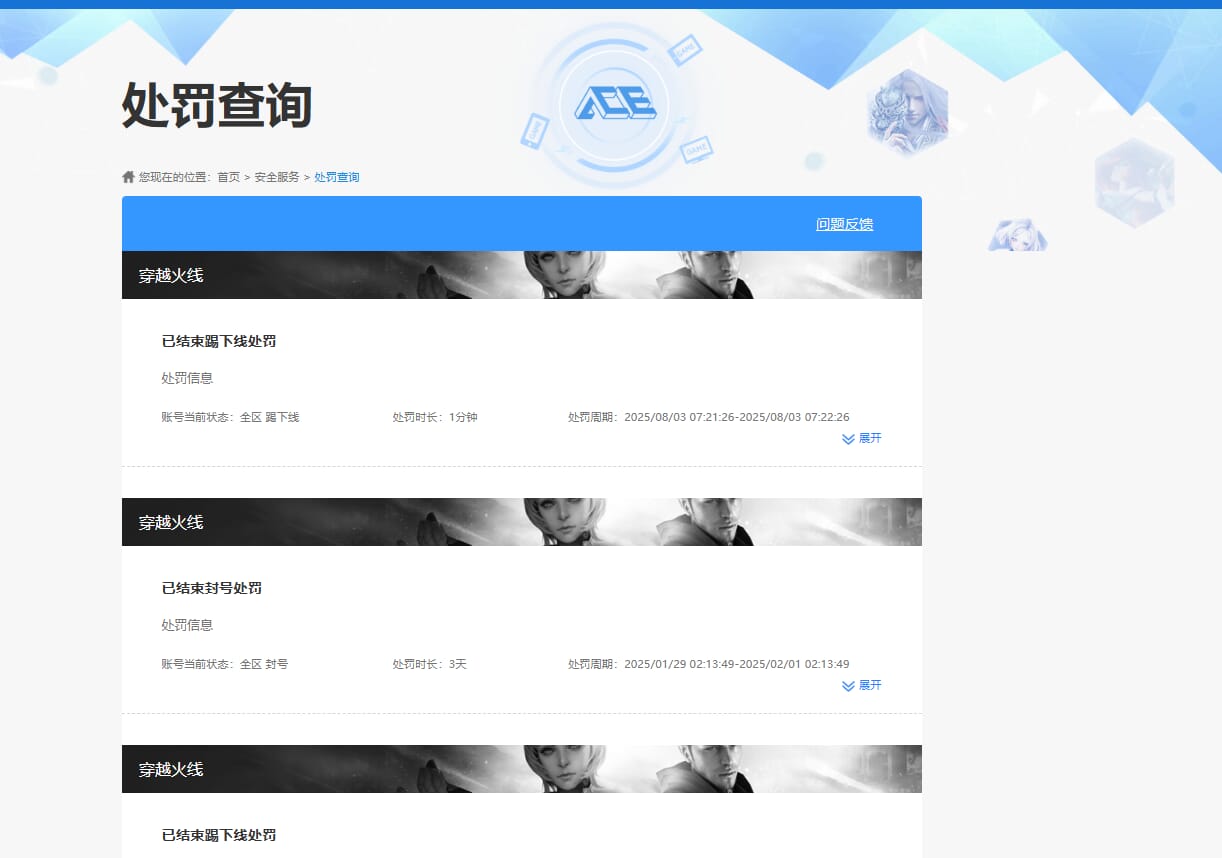The image size is (1222, 858).
Task: Select the 2025/08/03 punishment period text
Action: (x=709, y=417)
